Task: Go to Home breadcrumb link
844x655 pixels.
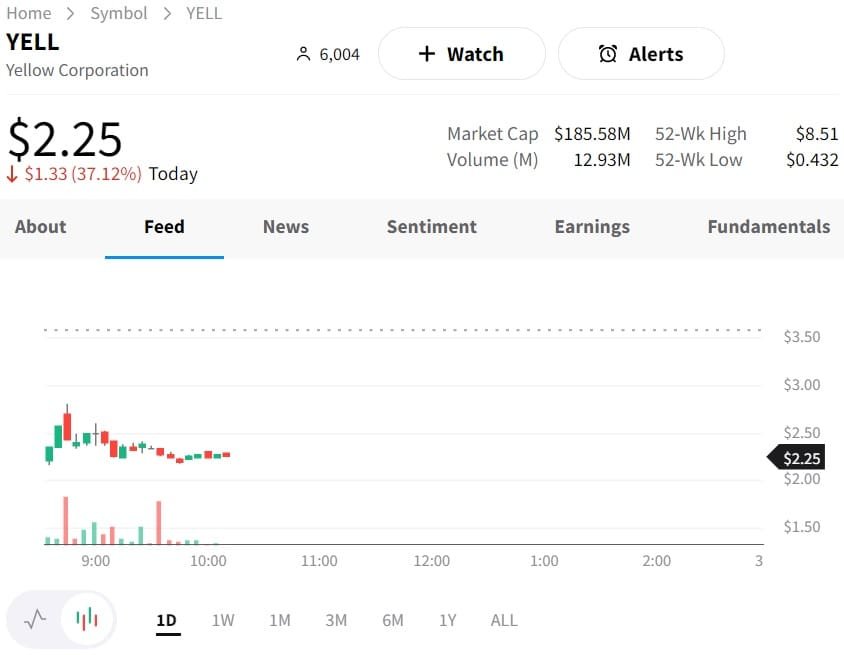Action: coord(28,13)
